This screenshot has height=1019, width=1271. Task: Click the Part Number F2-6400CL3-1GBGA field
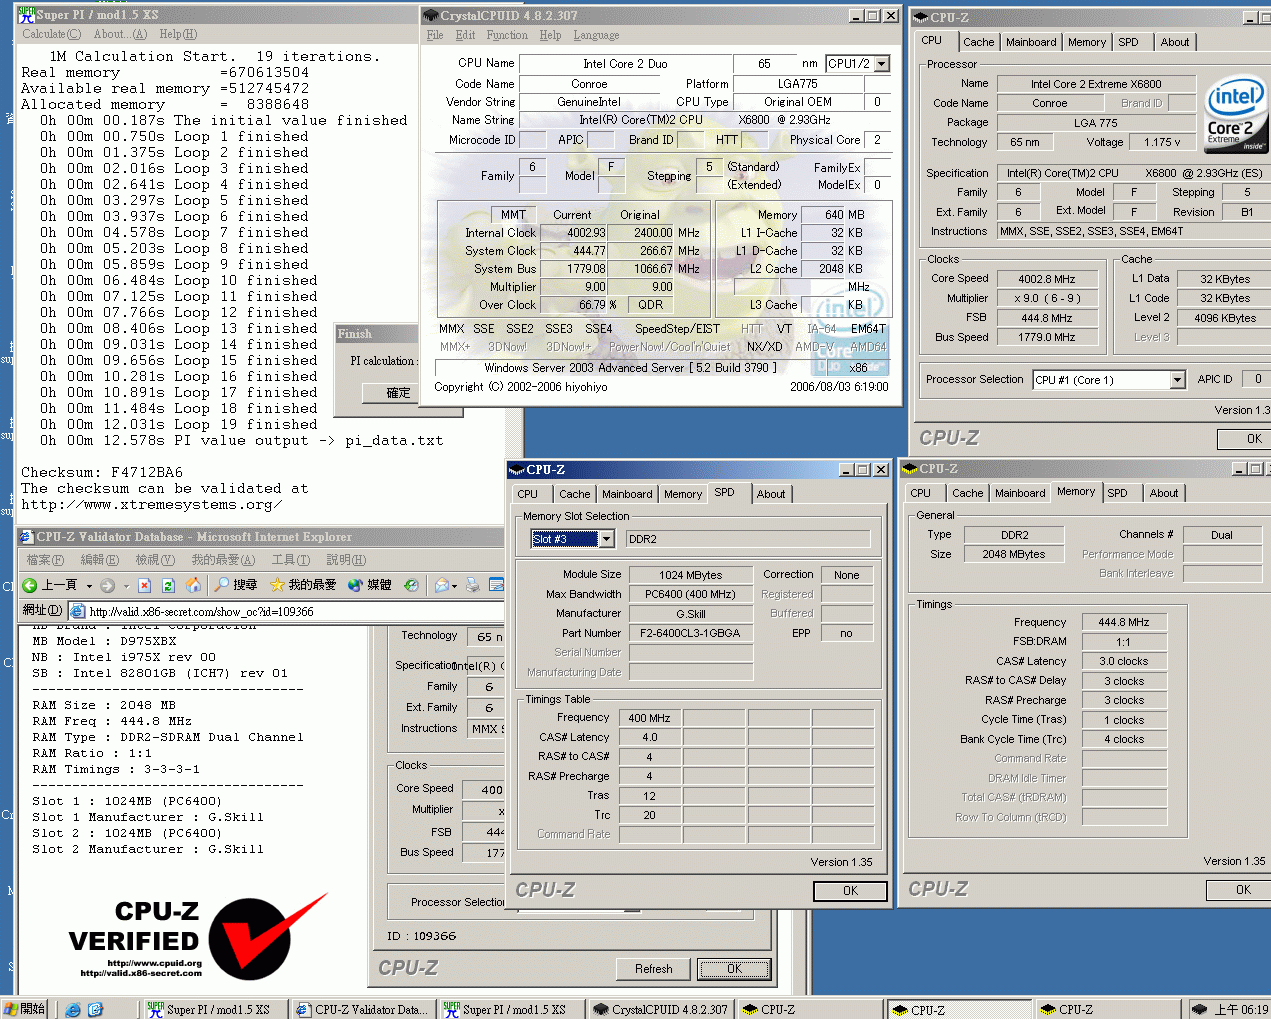coord(691,633)
